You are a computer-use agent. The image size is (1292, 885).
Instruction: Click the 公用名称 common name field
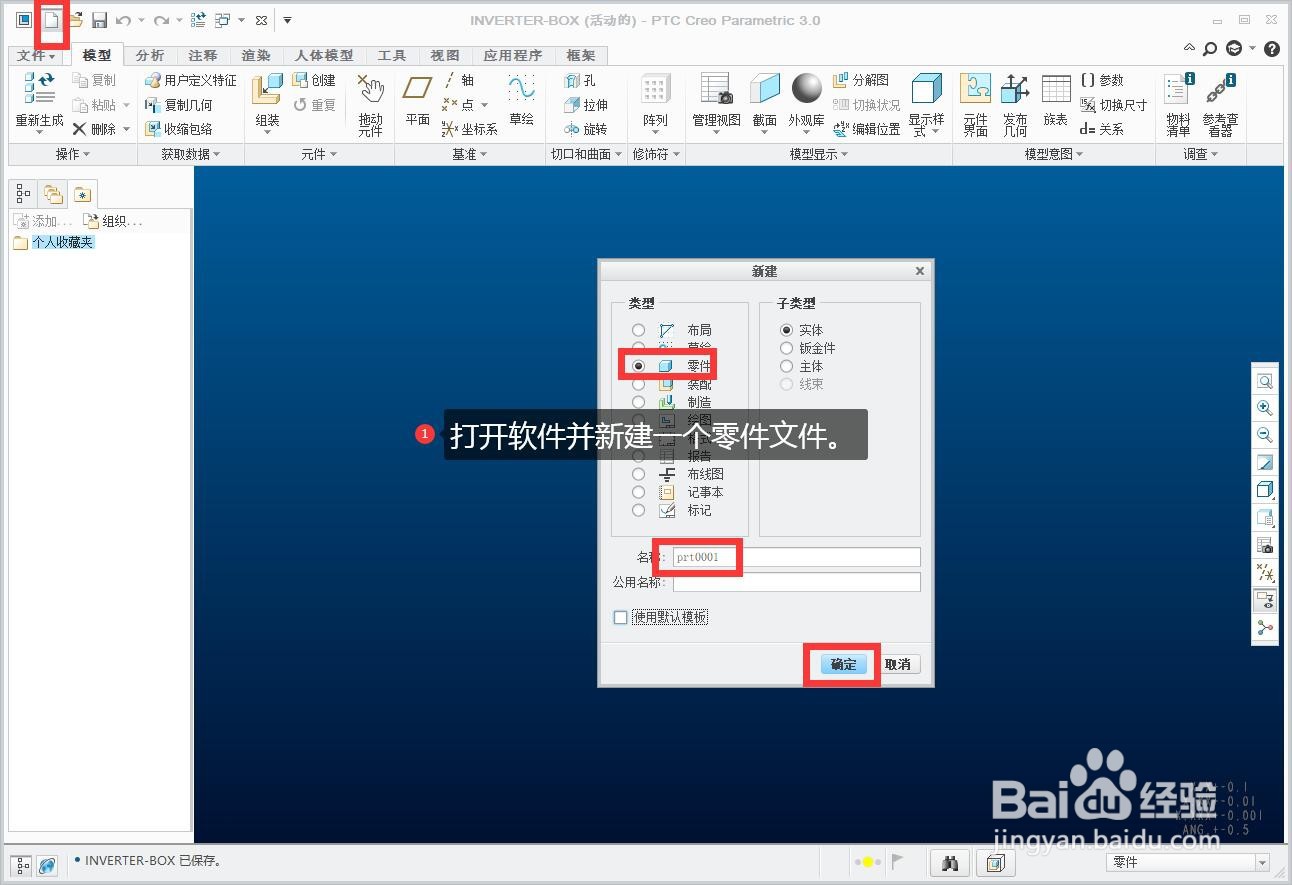click(x=796, y=582)
